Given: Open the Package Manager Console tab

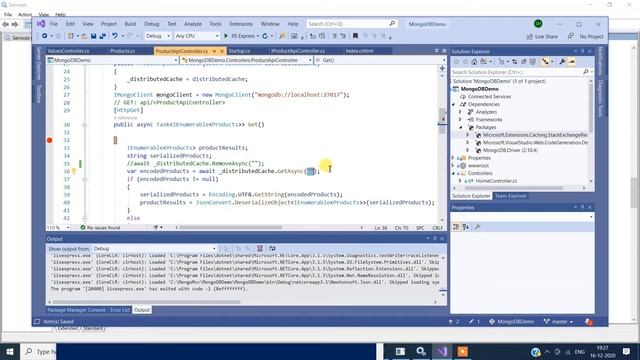Looking at the screenshot, I should click(x=76, y=310).
